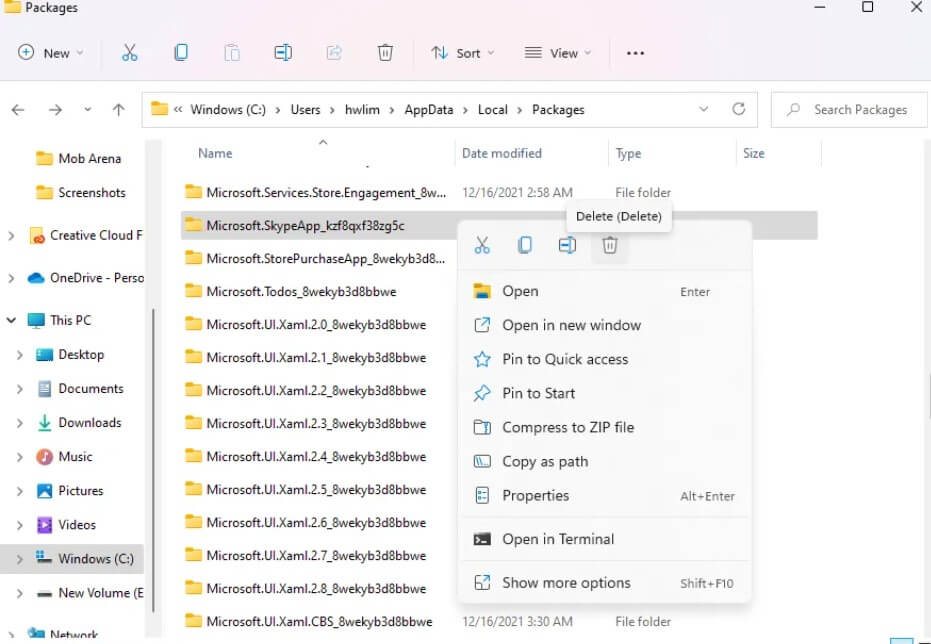Click the Size column header
Image resolution: width=931 pixels, height=644 pixels.
753,153
